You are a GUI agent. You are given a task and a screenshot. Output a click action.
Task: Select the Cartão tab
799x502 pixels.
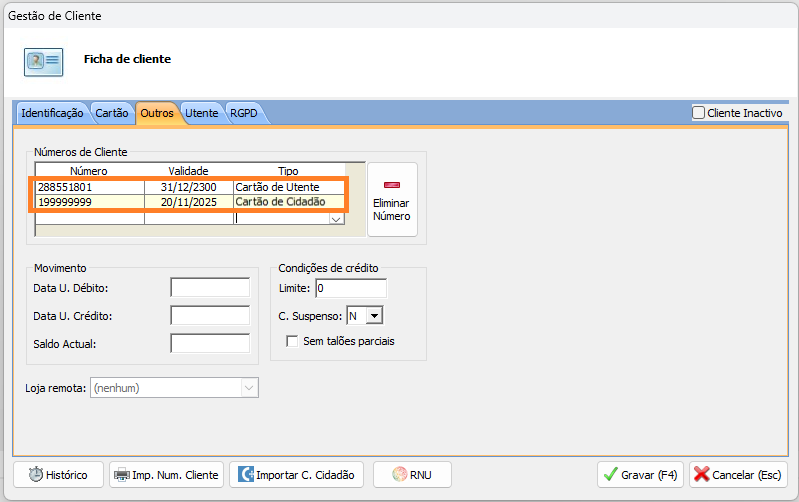pyautogui.click(x=112, y=113)
